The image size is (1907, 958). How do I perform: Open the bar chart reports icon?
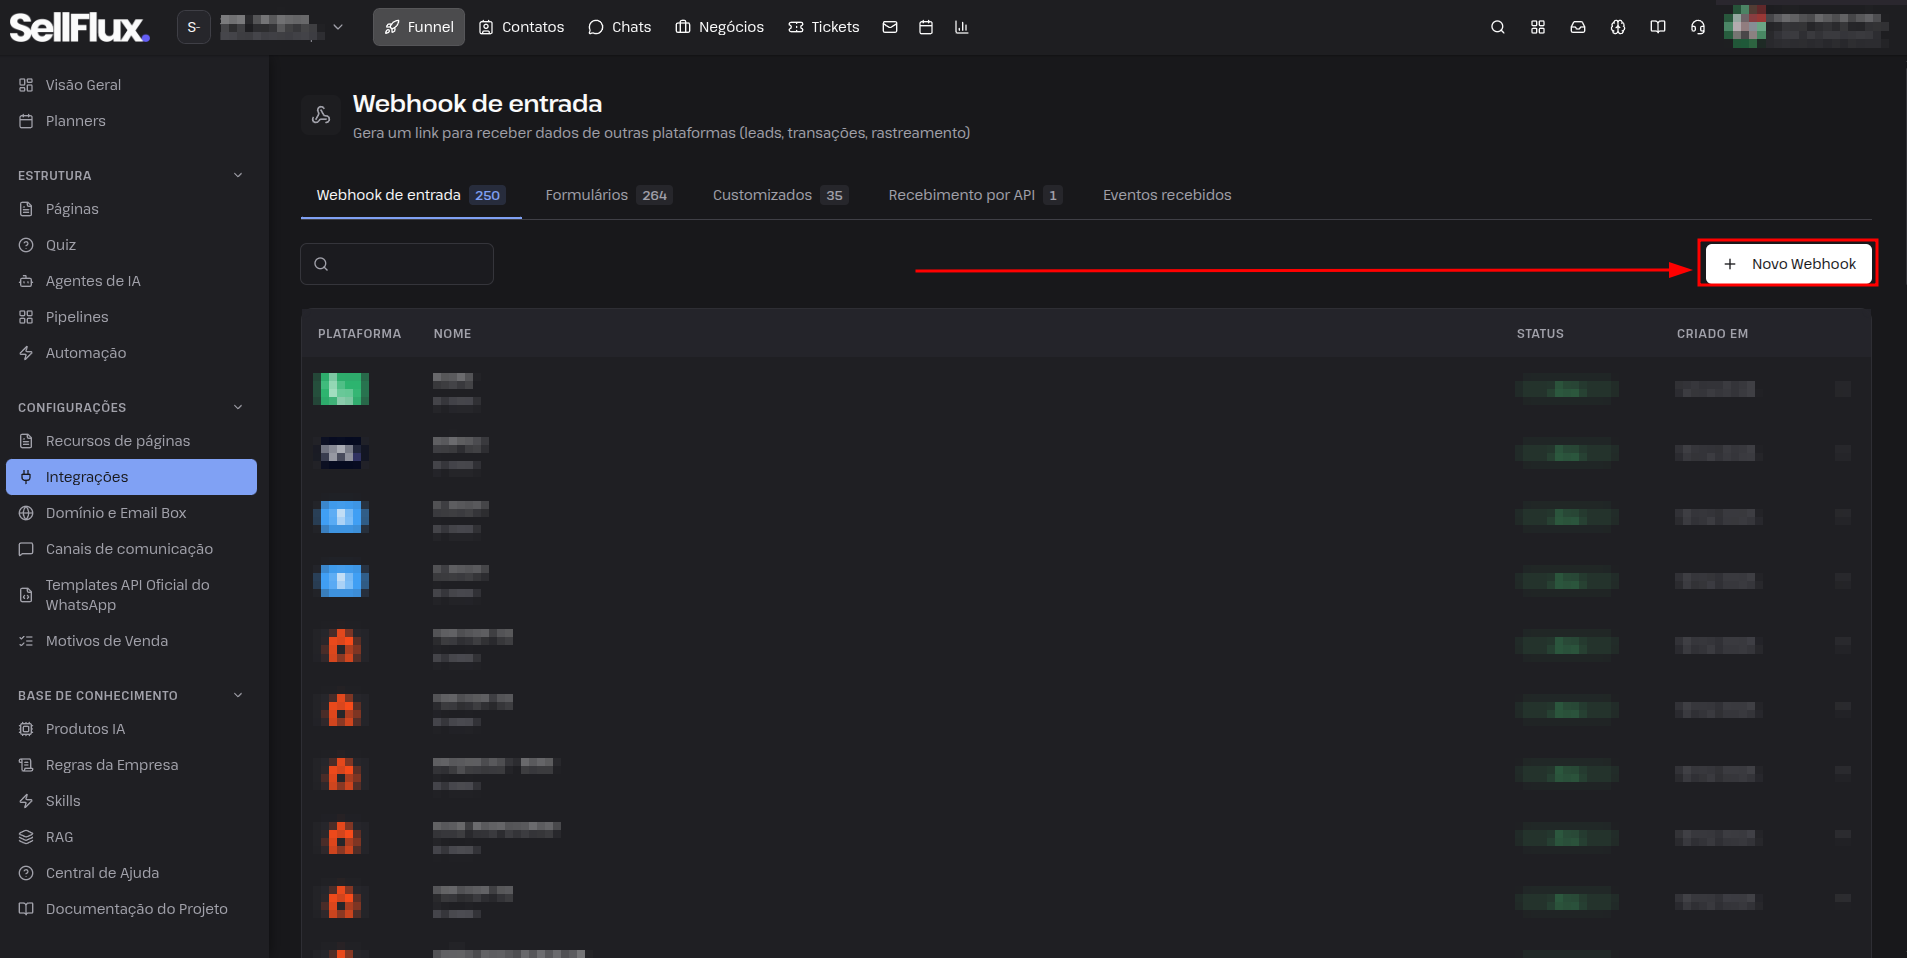click(x=962, y=27)
